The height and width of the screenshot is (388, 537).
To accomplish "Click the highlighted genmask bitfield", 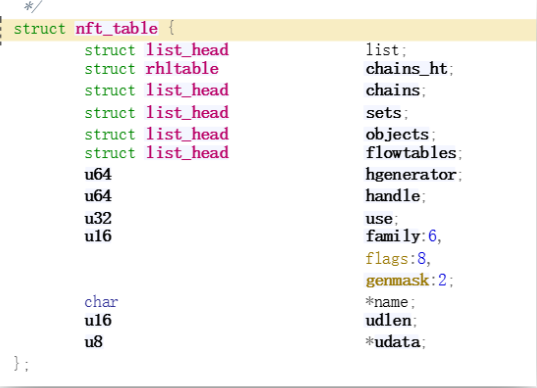I will point(397,280).
